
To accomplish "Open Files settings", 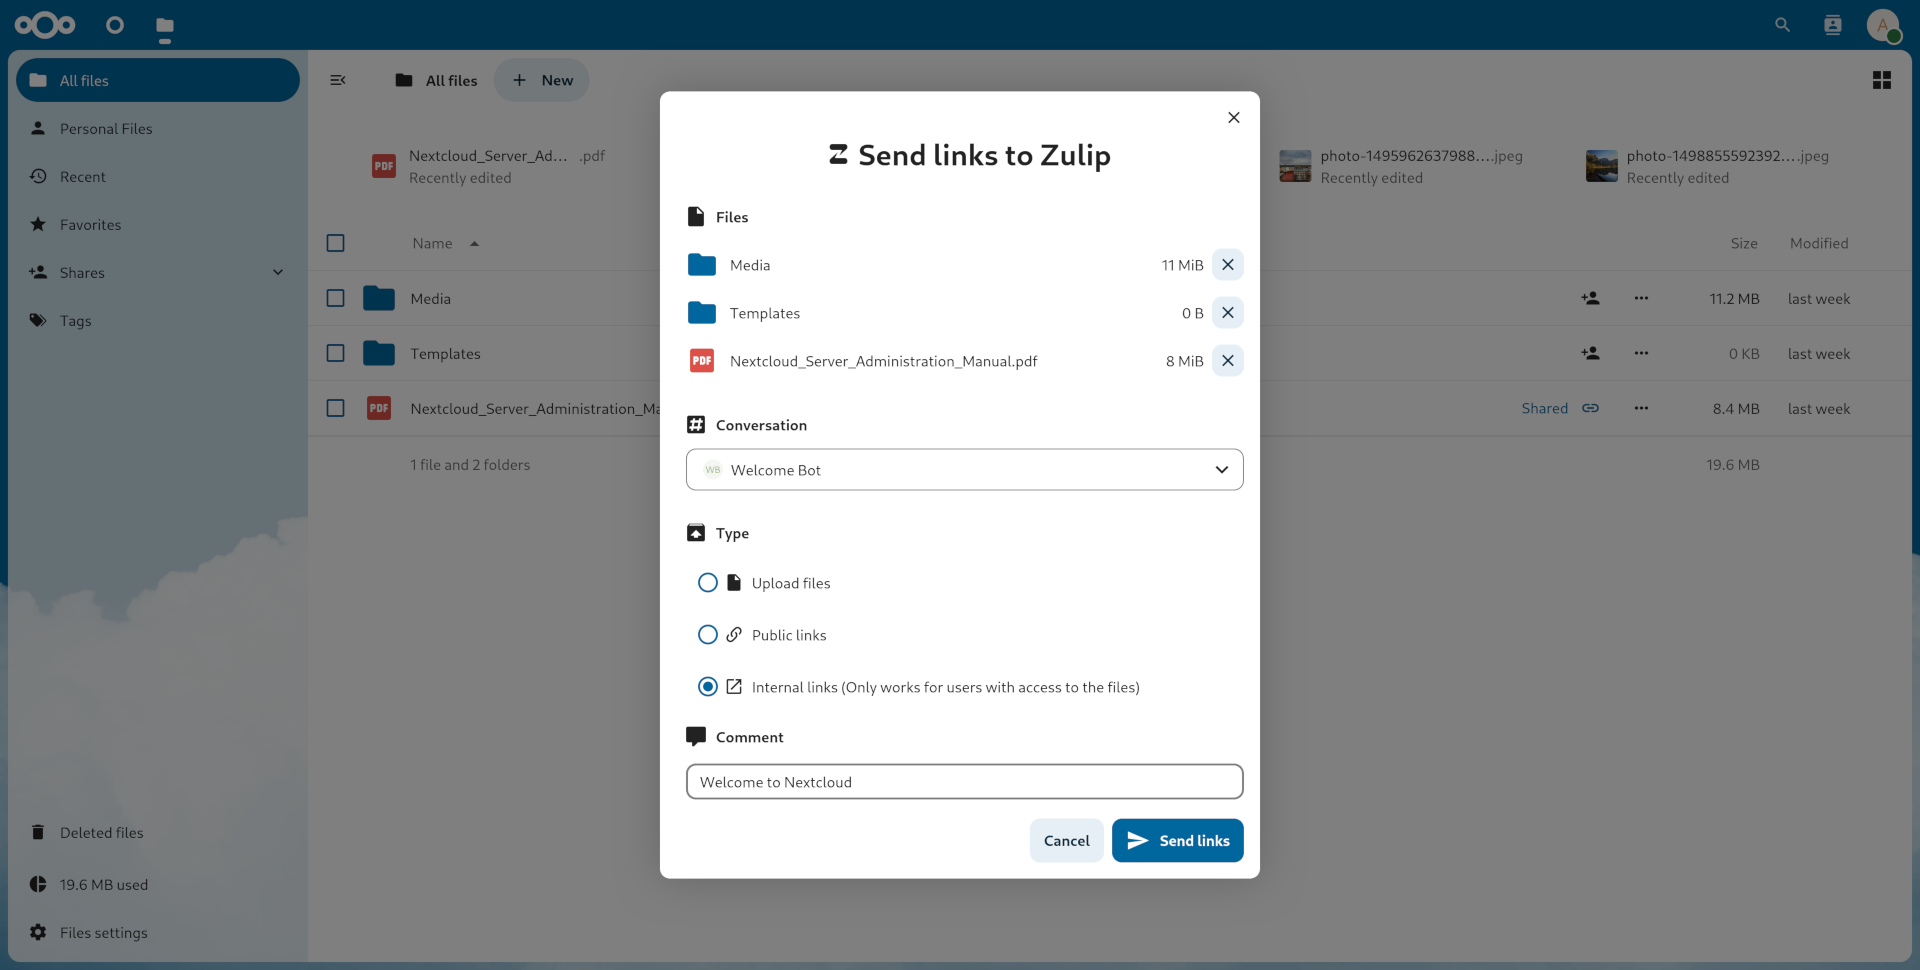I will (x=158, y=932).
